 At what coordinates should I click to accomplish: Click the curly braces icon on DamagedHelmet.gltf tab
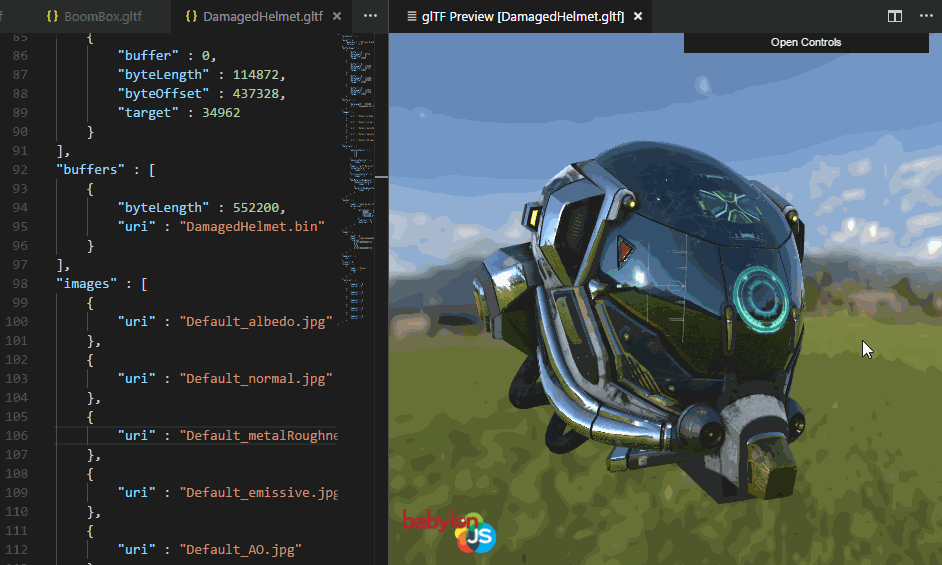(x=191, y=16)
